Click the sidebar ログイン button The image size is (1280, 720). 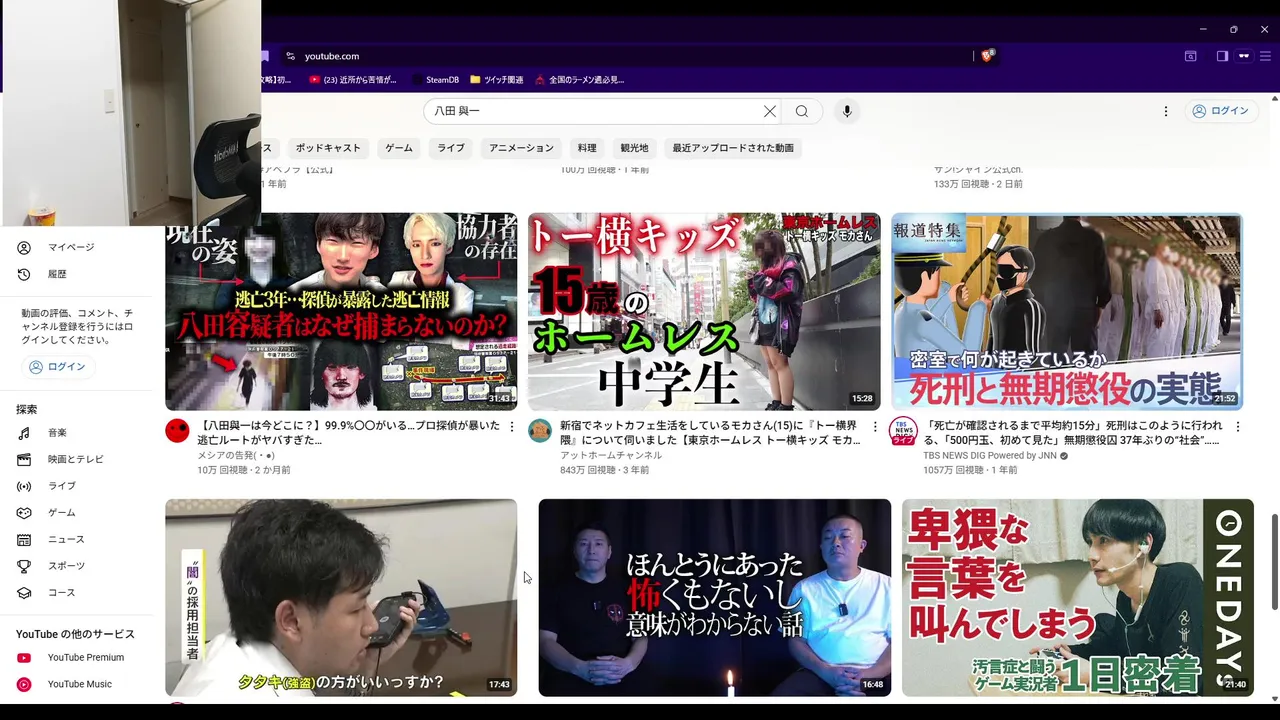coord(57,367)
